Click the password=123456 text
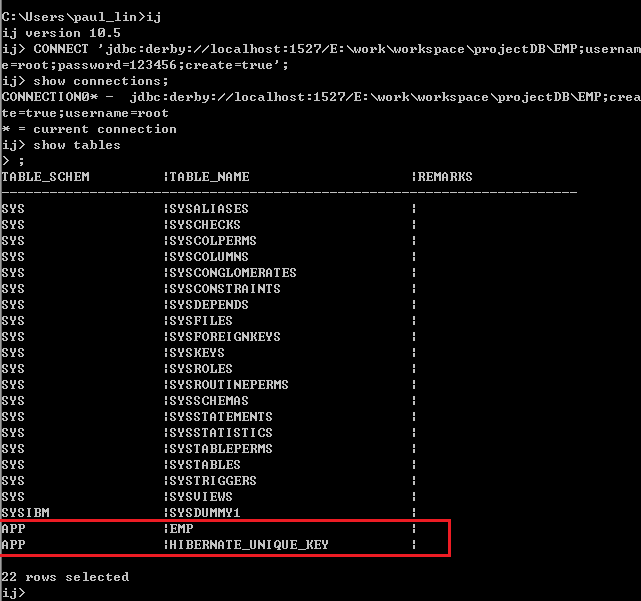 pos(117,65)
